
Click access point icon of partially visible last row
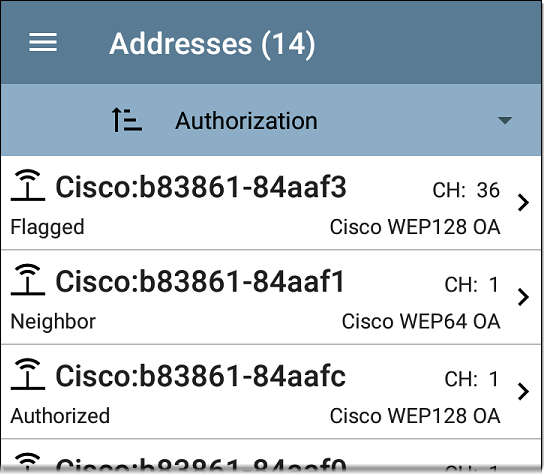(28, 460)
